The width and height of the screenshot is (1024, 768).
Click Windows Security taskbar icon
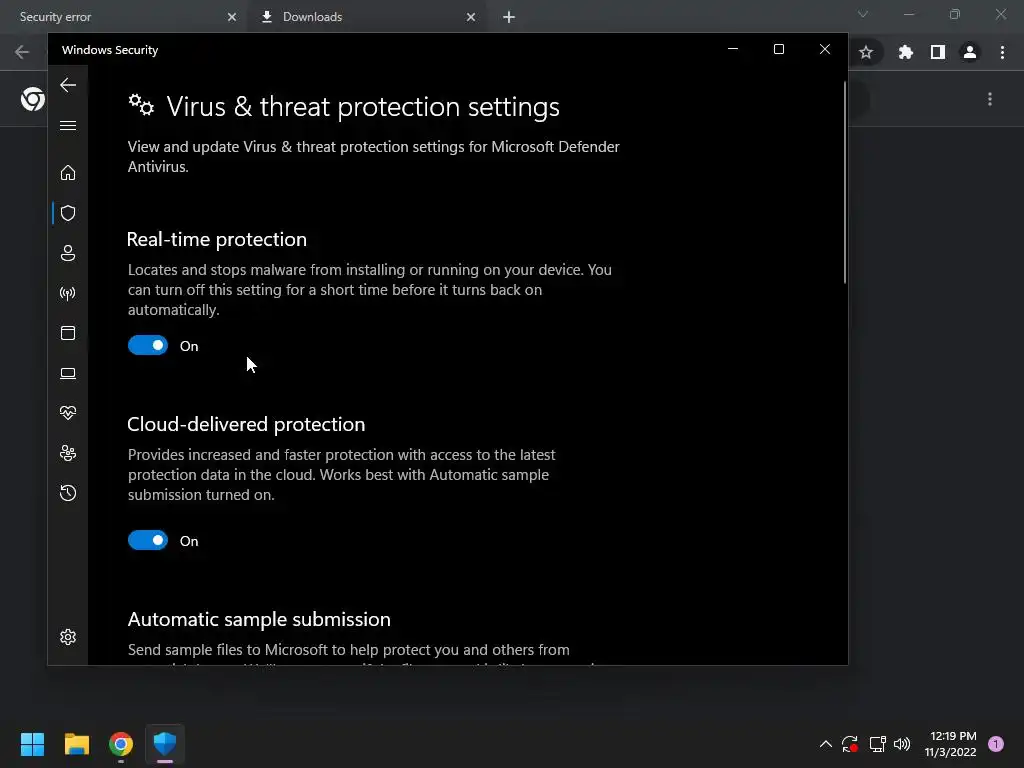click(165, 744)
